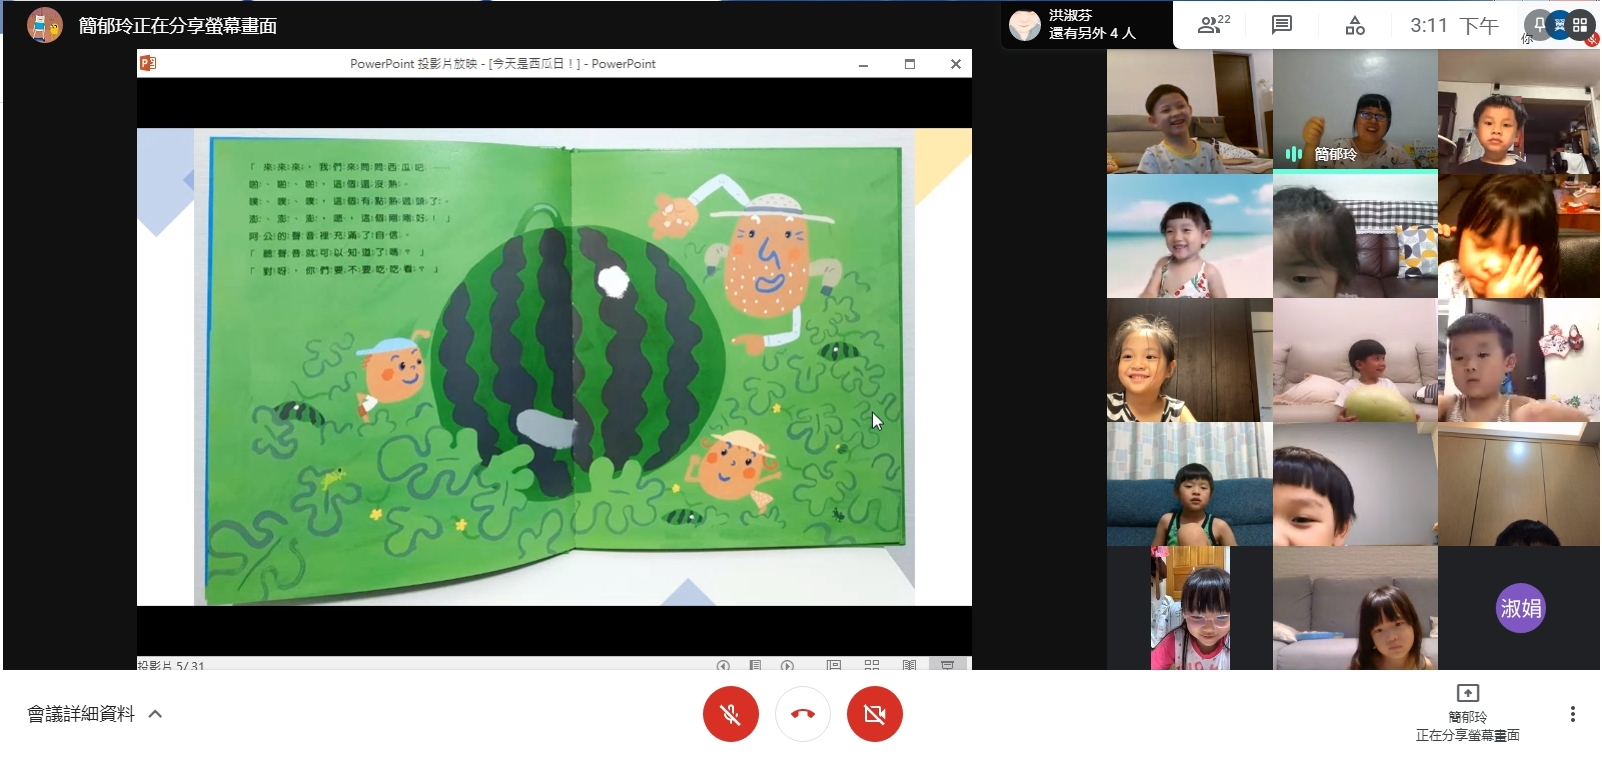
Task: Click the 簡郁玲 presenter avatar at top left
Action: [44, 25]
